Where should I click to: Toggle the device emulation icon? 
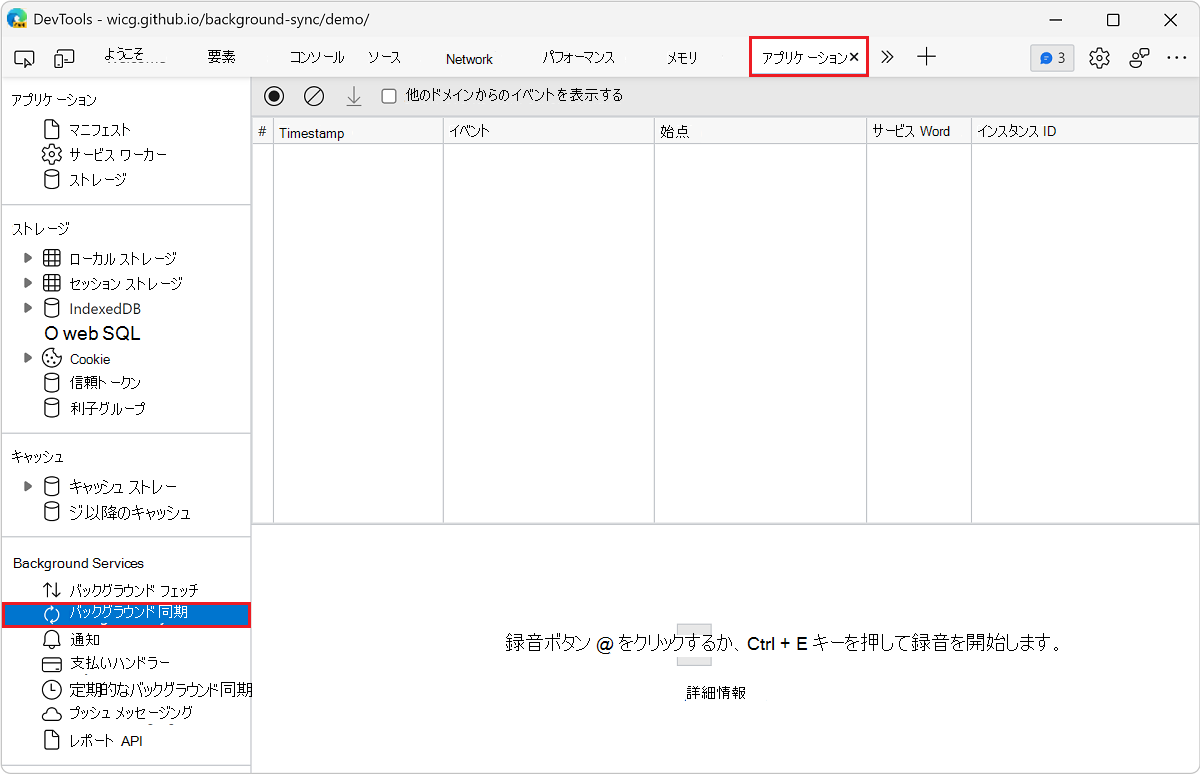pyautogui.click(x=64, y=58)
